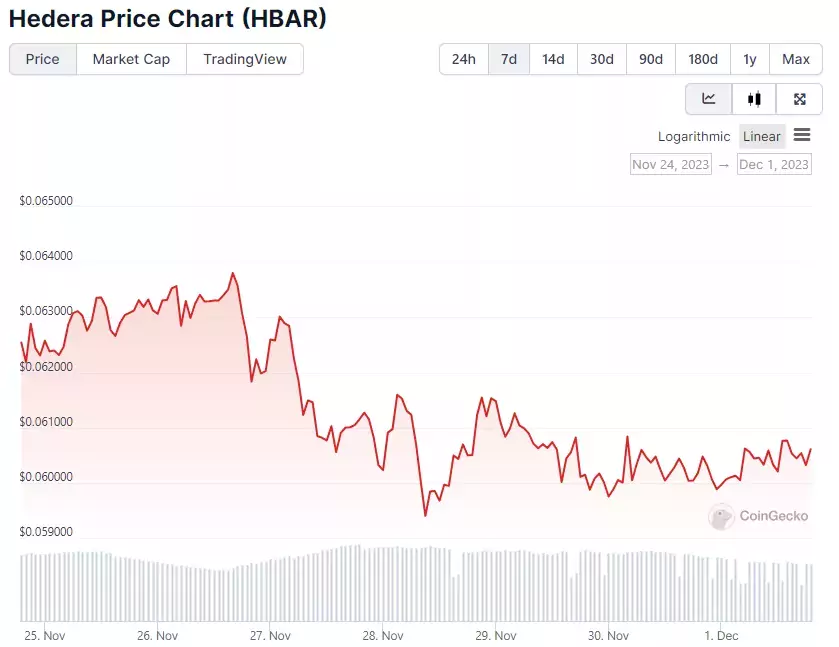The width and height of the screenshot is (839, 647).
Task: Set range to 14d
Action: pos(553,59)
